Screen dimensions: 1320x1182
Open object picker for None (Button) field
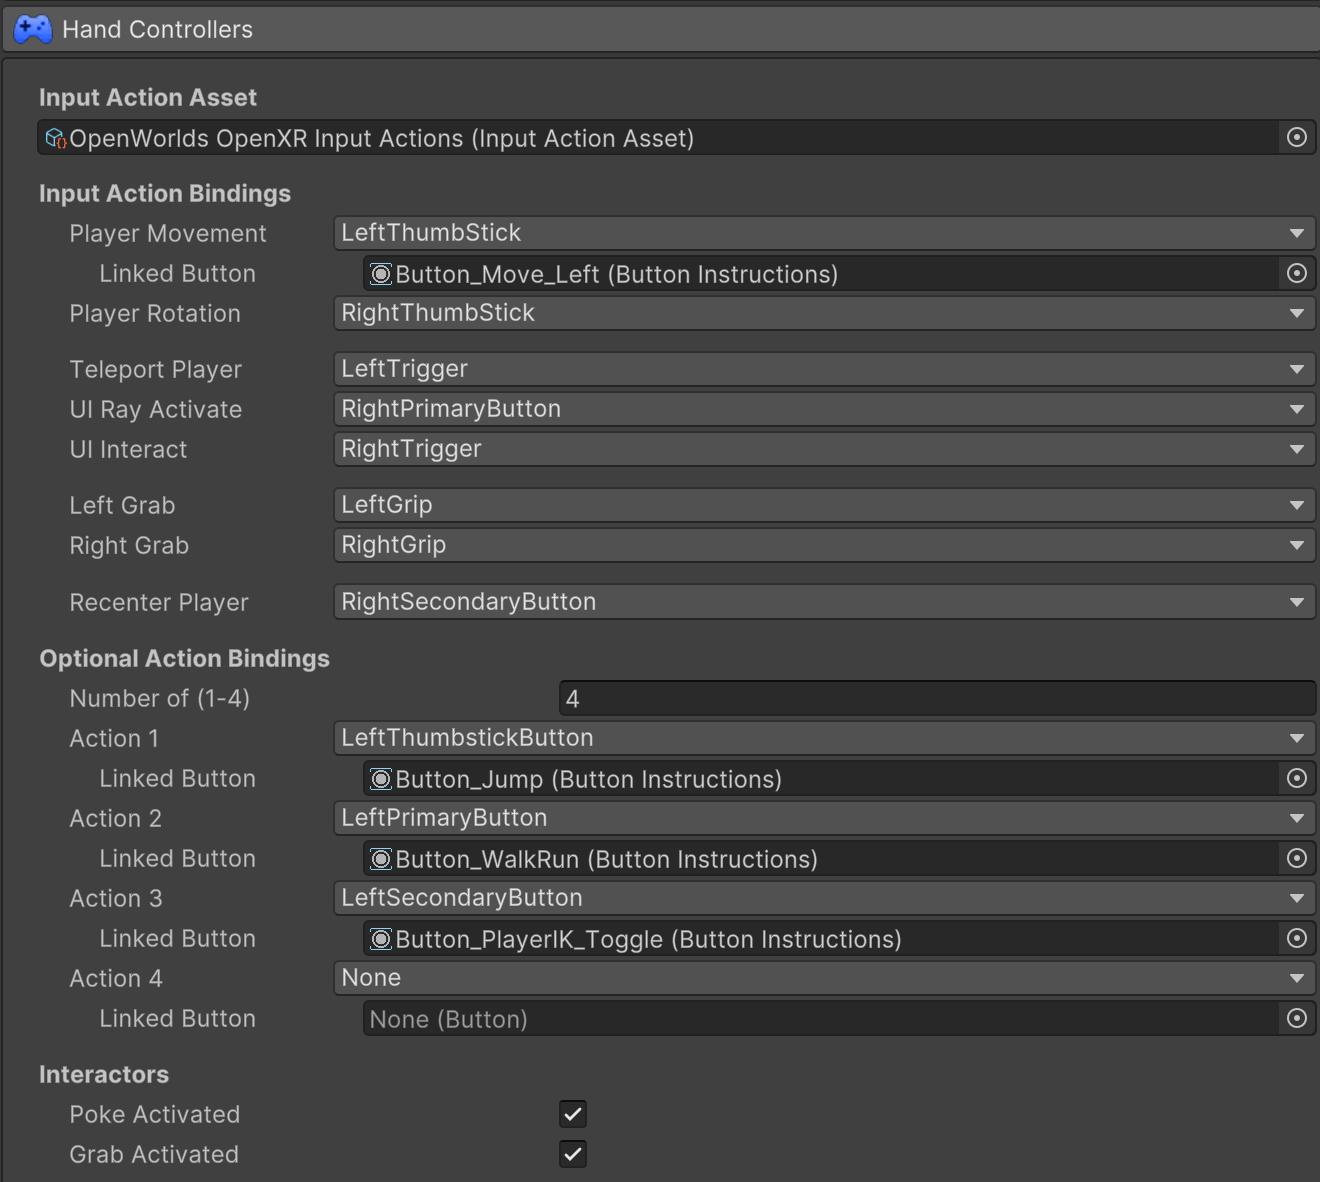pyautogui.click(x=1296, y=1019)
